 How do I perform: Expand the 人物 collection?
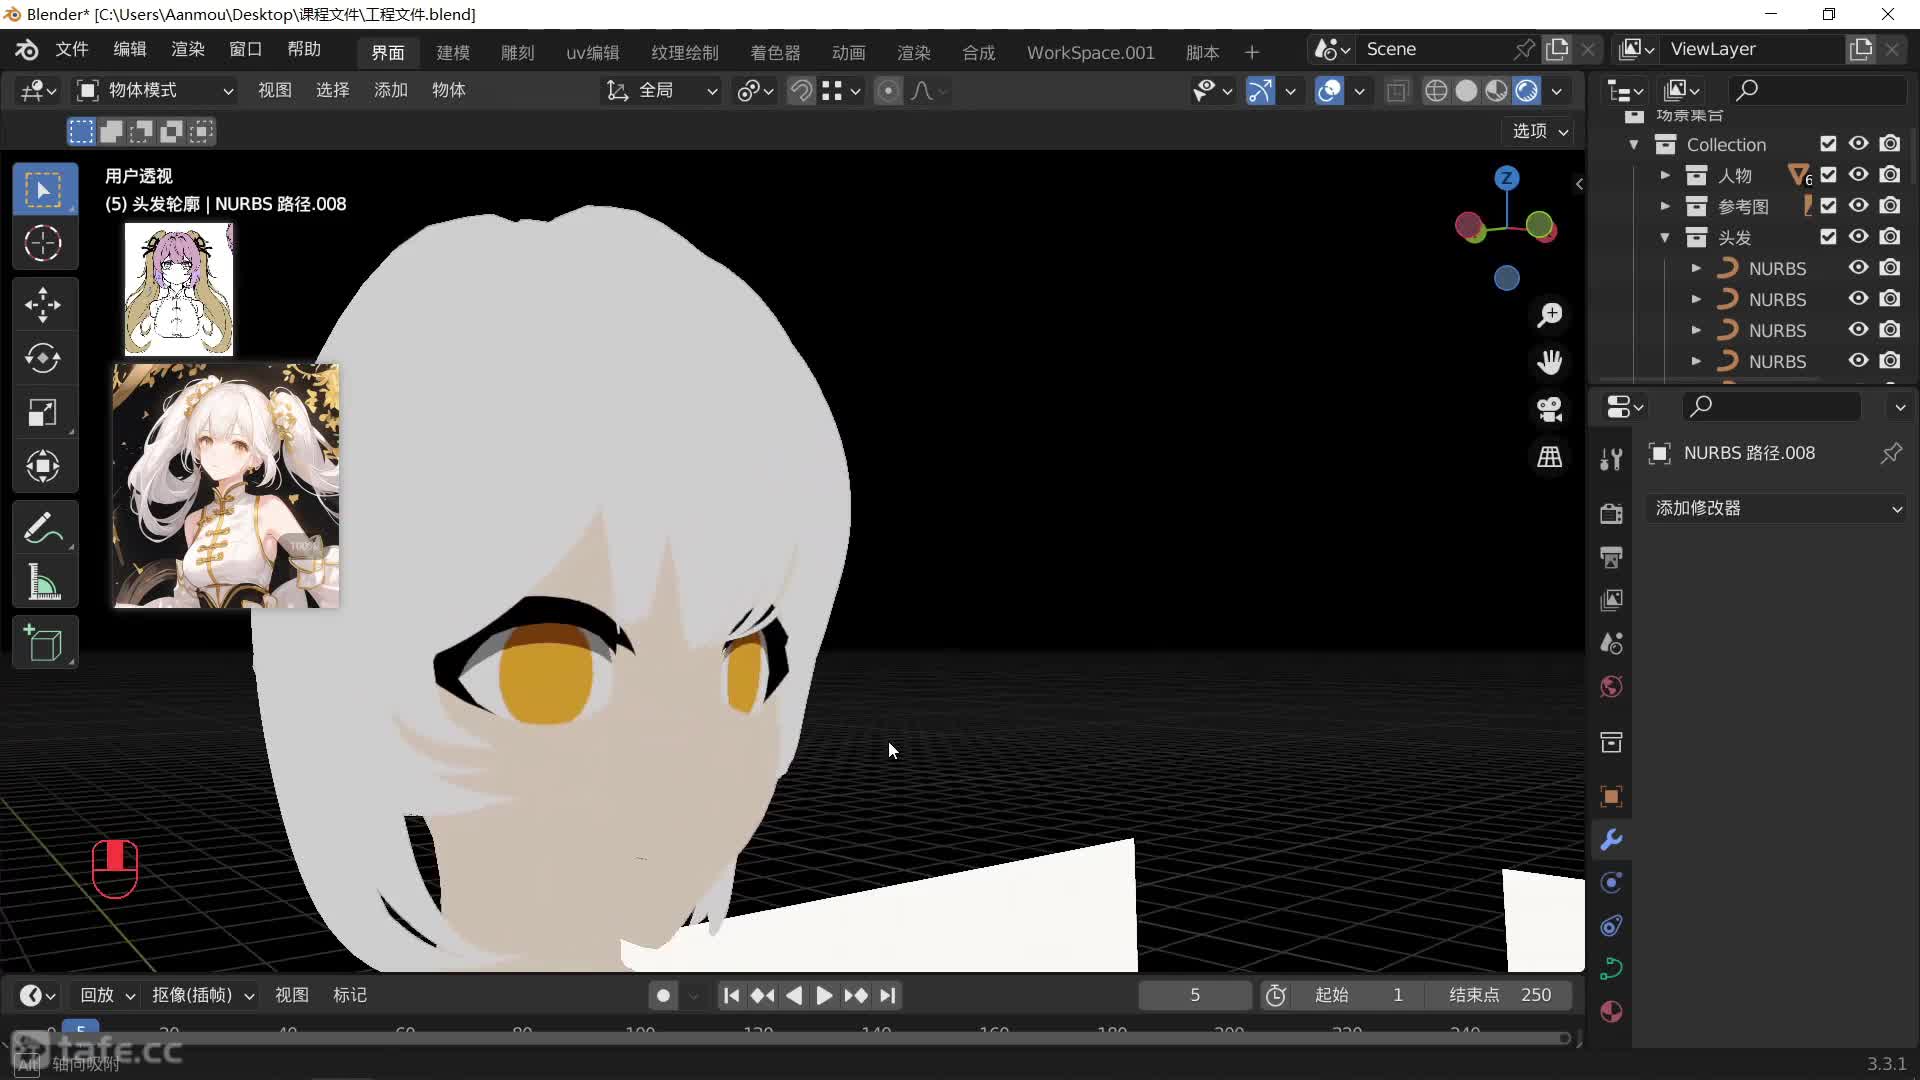[x=1665, y=175]
